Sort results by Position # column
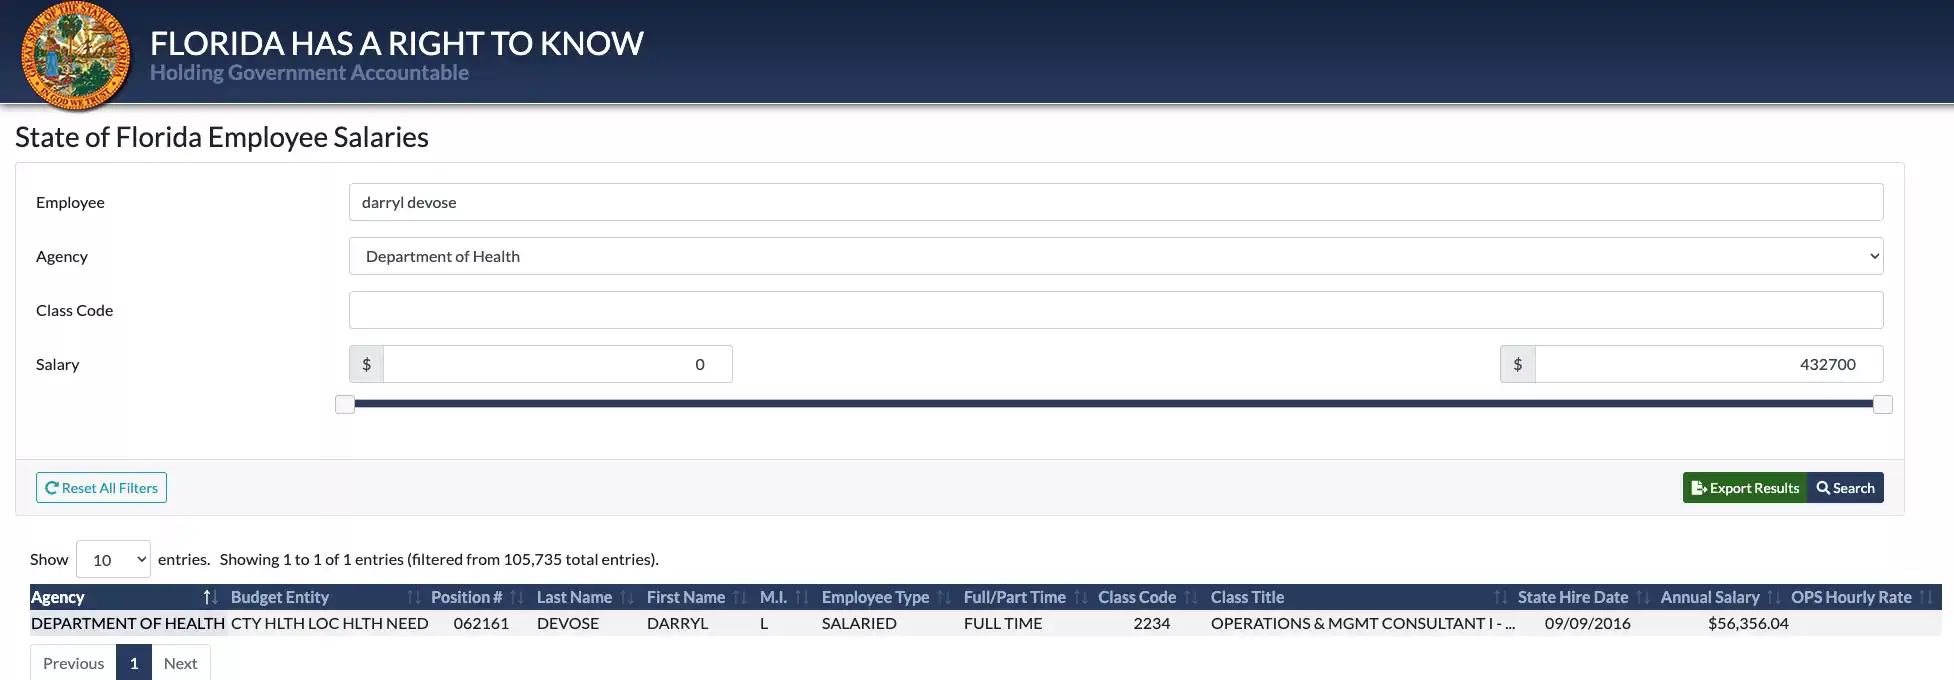Screen dimensions: 1954x680 click(x=516, y=597)
